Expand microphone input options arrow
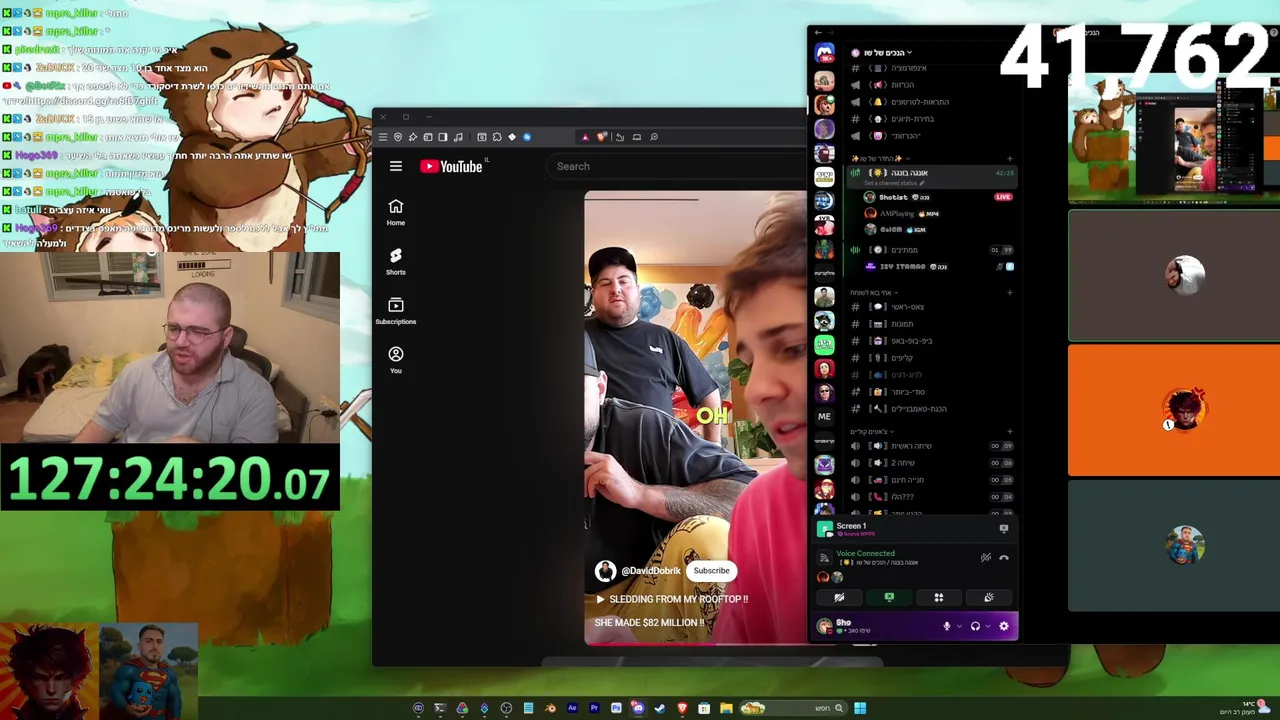The height and width of the screenshot is (720, 1280). click(x=959, y=626)
